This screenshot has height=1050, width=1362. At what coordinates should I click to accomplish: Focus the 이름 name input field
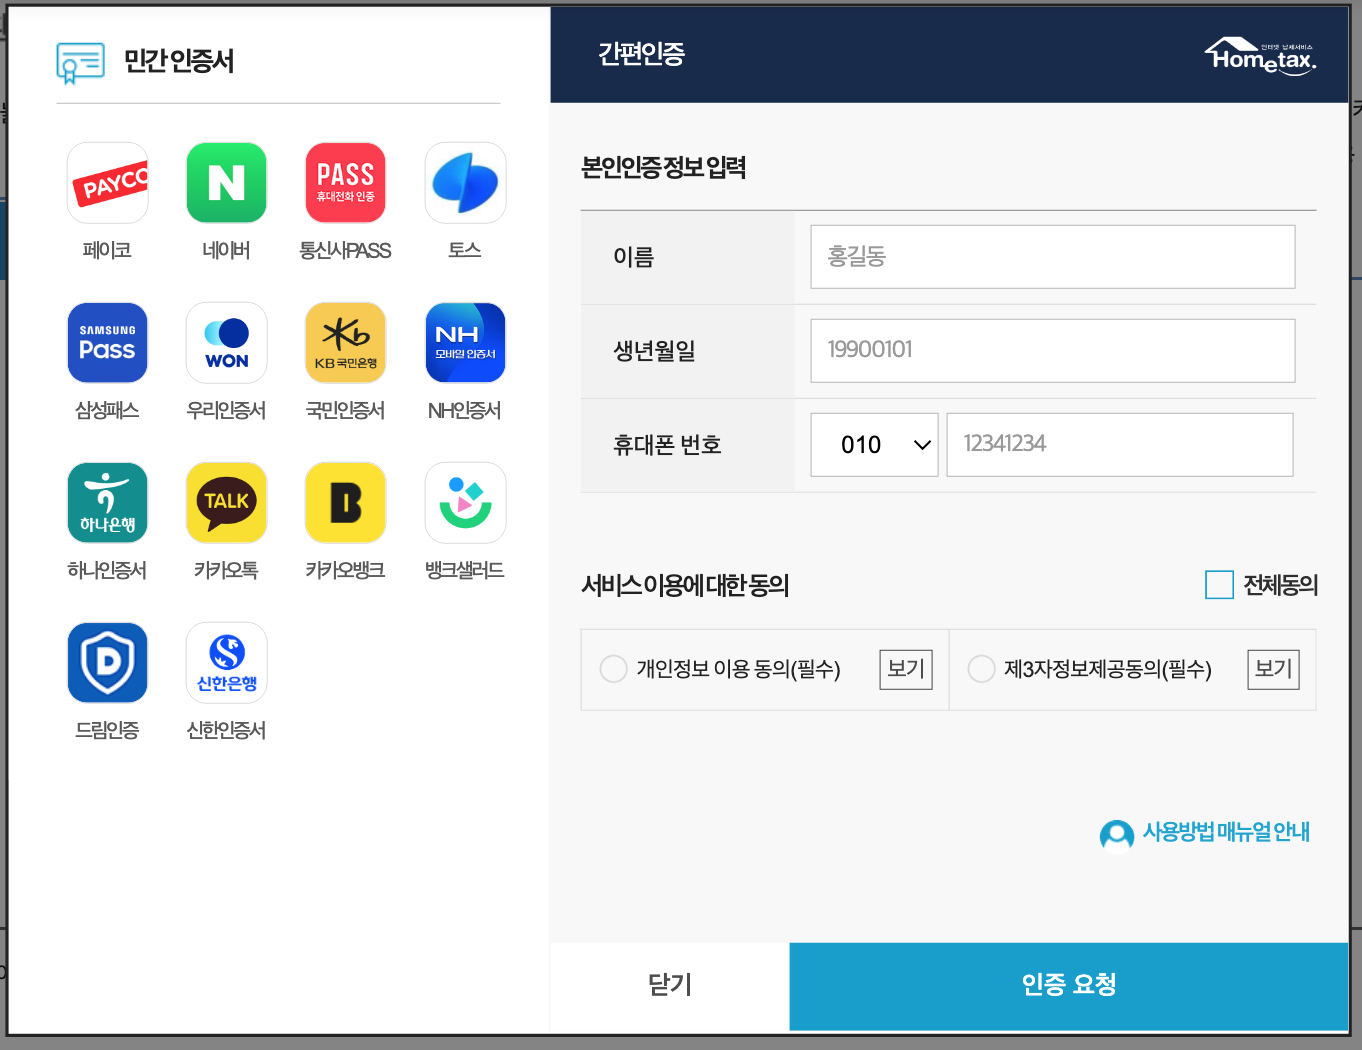point(1053,257)
